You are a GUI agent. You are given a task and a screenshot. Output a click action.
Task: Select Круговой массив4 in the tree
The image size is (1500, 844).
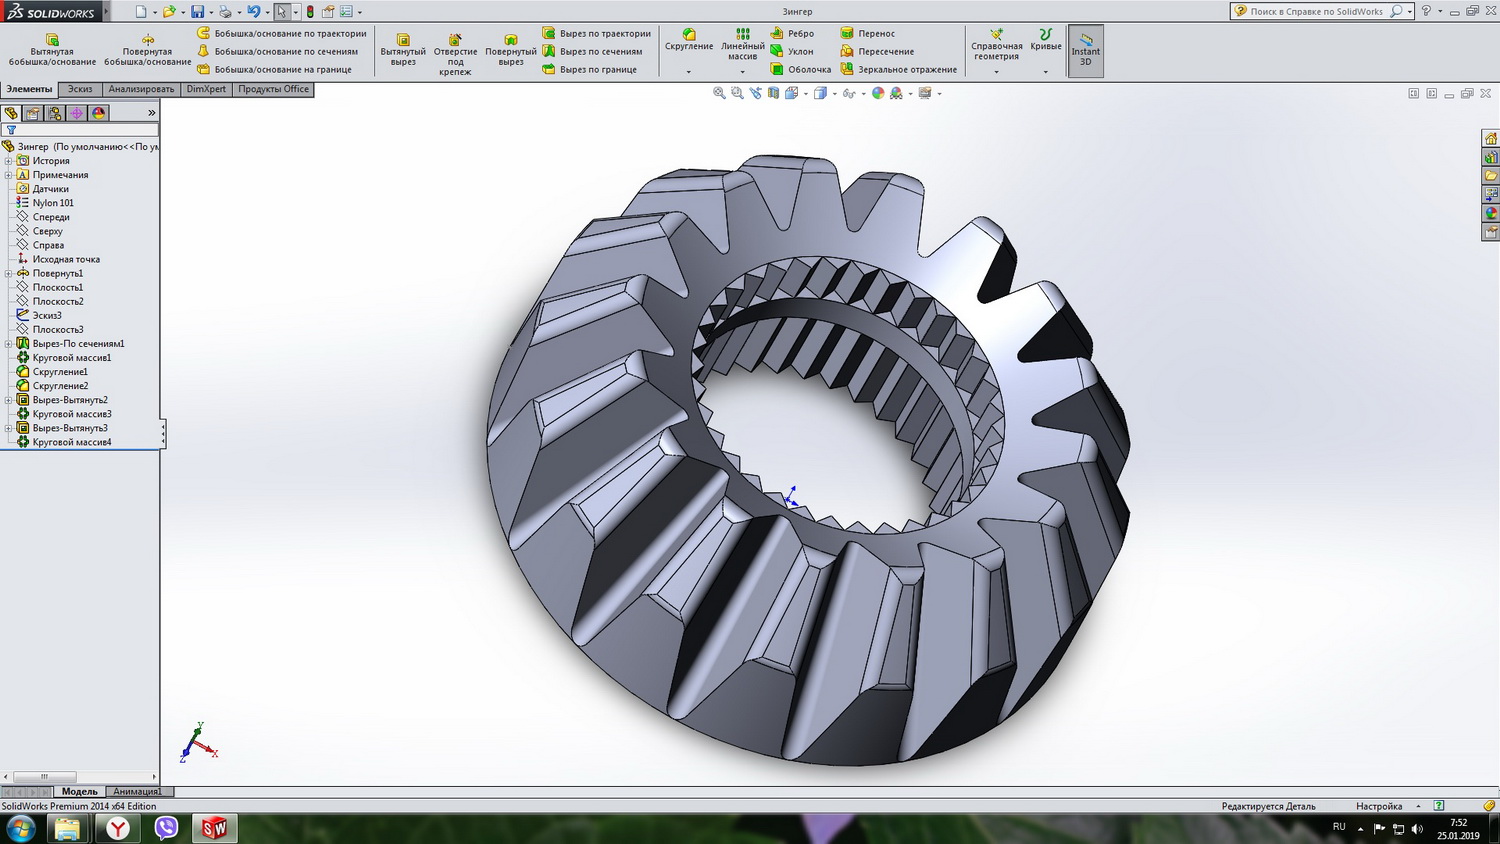coord(64,442)
